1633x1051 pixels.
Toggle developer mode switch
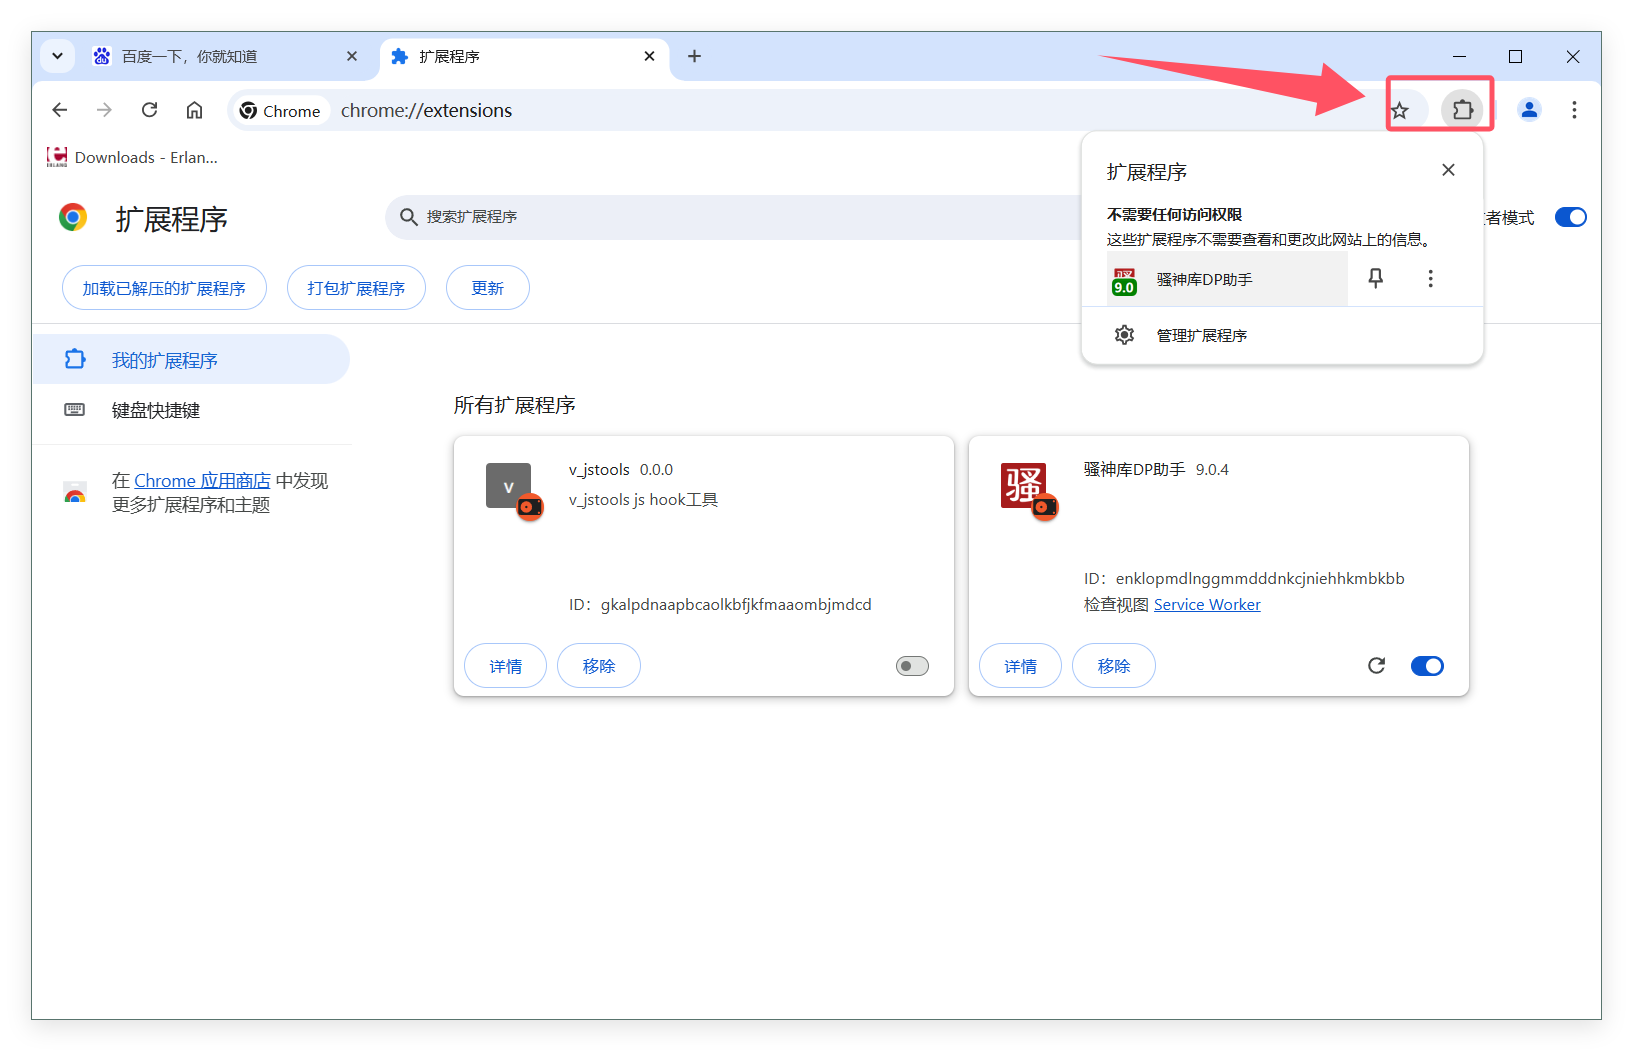(x=1570, y=217)
